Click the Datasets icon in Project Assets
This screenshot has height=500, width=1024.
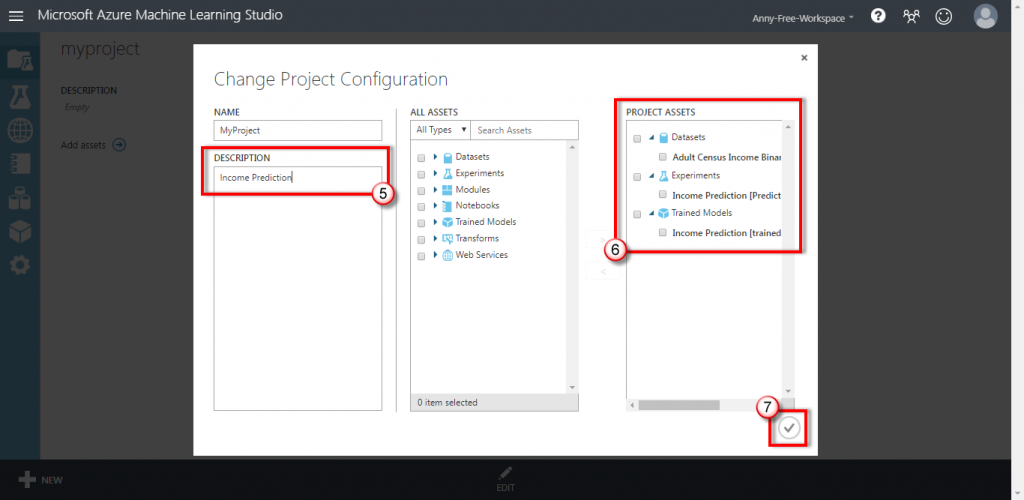[664, 138]
